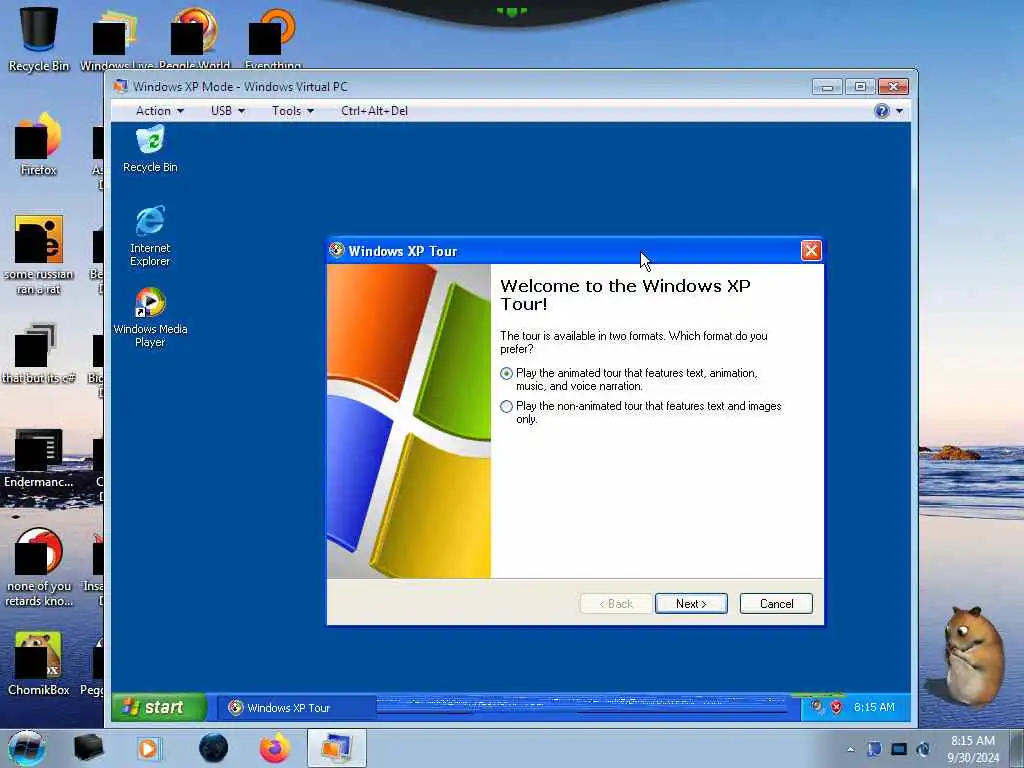Viewport: 1024px width, 768px height.
Task: Open the dropdown arrow beside the help icon
Action: [x=899, y=112]
